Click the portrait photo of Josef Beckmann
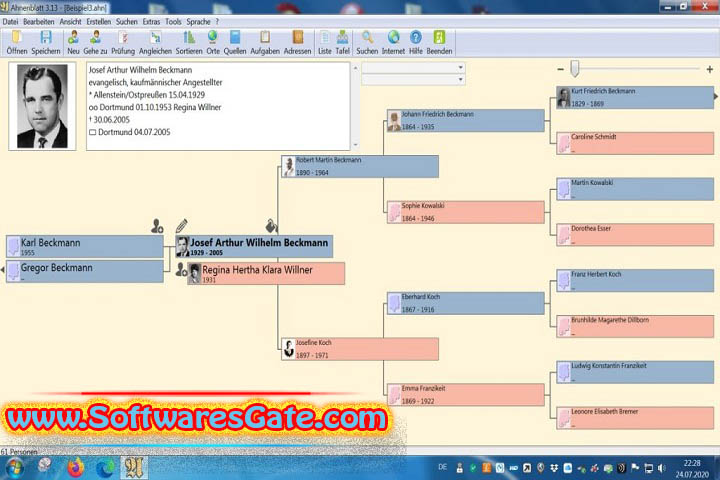This screenshot has height=480, width=720. [42, 106]
